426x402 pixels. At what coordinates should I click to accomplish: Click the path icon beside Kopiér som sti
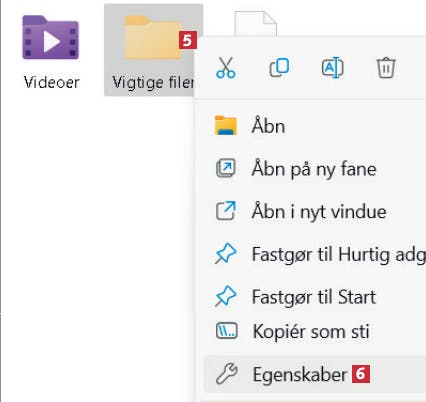[x=227, y=331]
